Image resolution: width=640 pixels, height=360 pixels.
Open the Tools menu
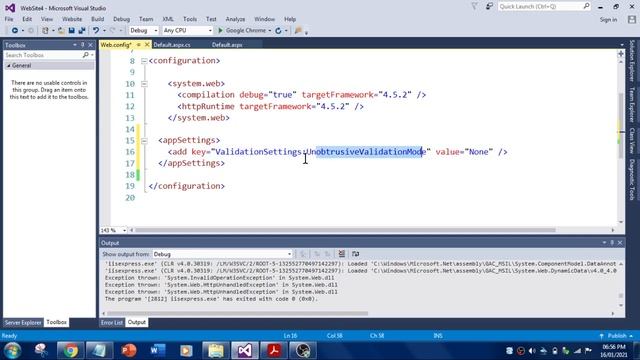point(190,19)
